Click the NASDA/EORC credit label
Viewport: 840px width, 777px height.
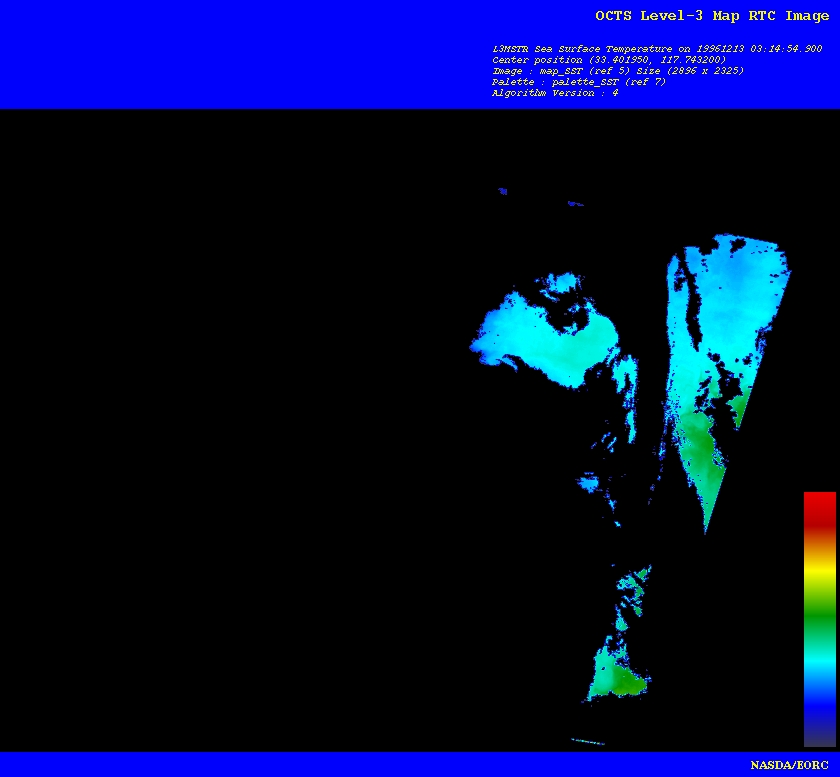[x=789, y=765]
